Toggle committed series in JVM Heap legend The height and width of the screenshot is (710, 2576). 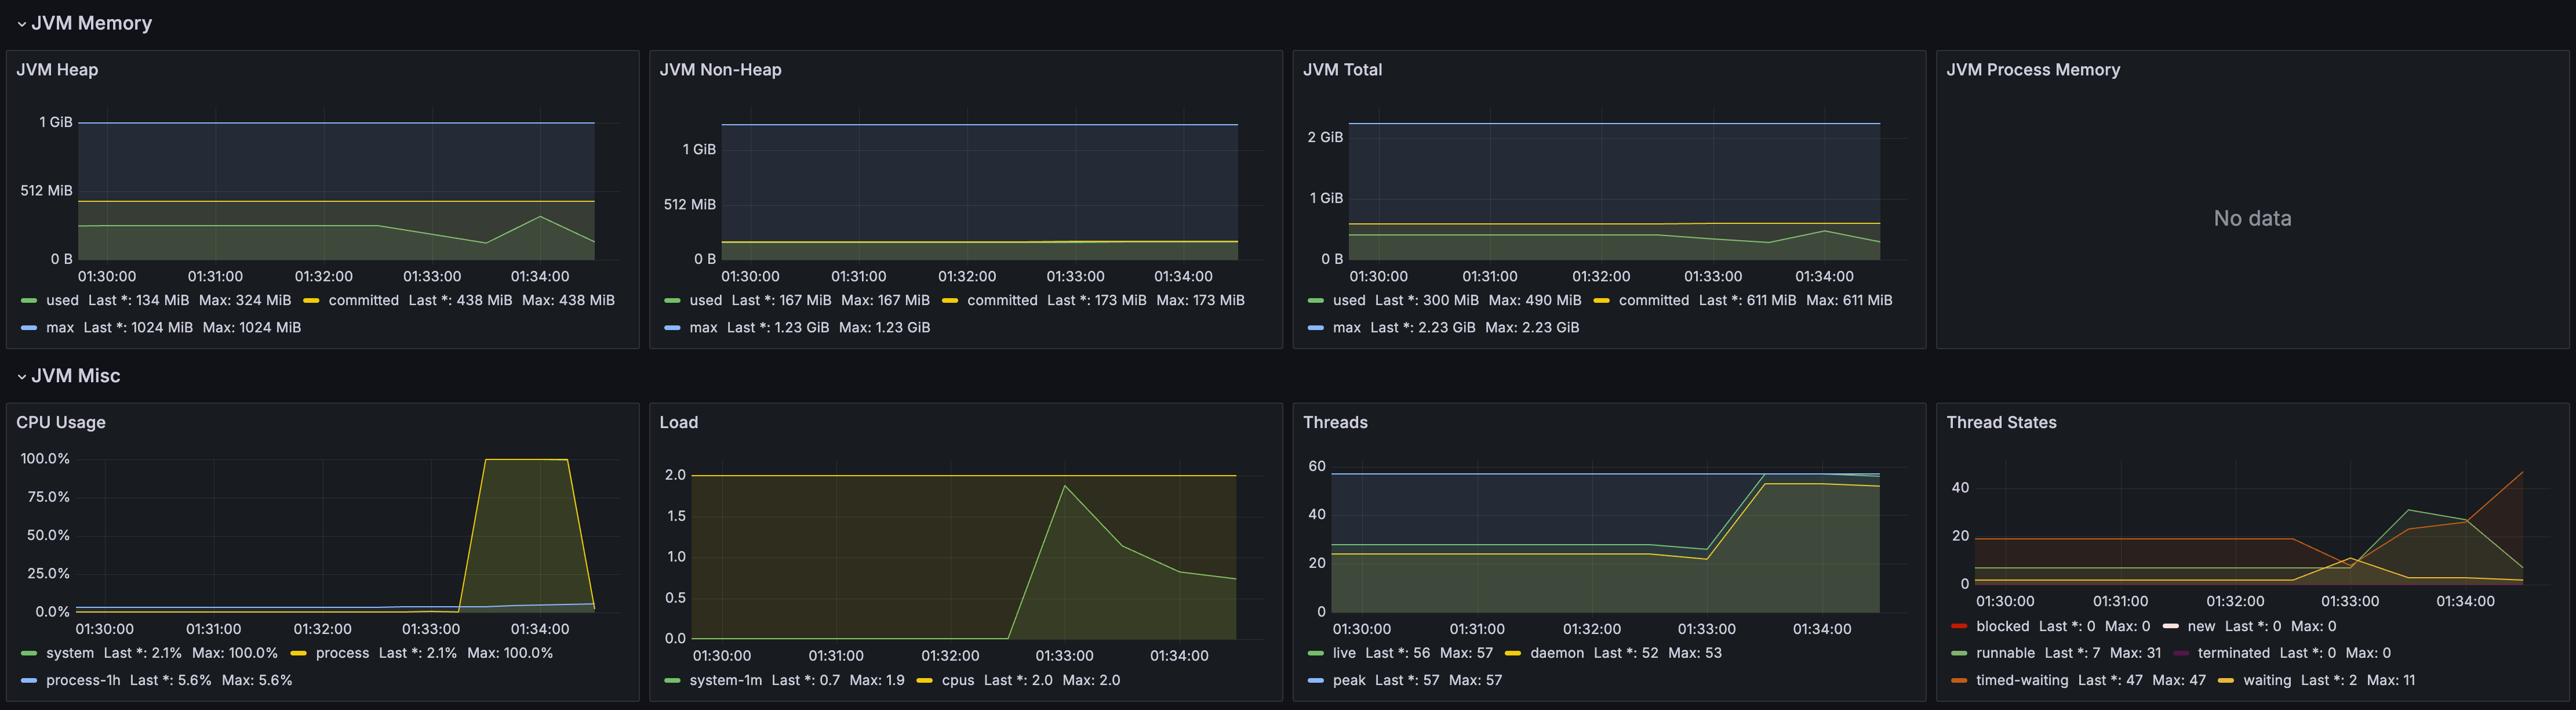point(363,300)
